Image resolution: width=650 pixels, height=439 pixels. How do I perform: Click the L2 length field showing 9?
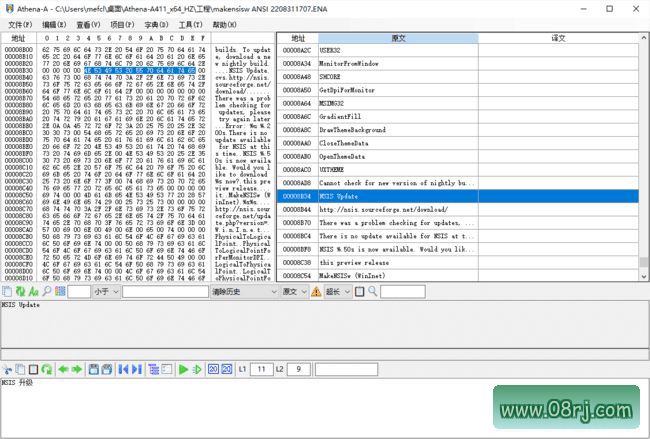tap(298, 369)
